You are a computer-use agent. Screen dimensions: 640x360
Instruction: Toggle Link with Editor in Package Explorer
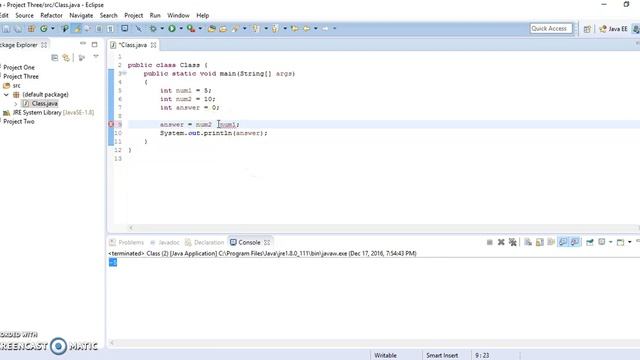[x=66, y=58]
